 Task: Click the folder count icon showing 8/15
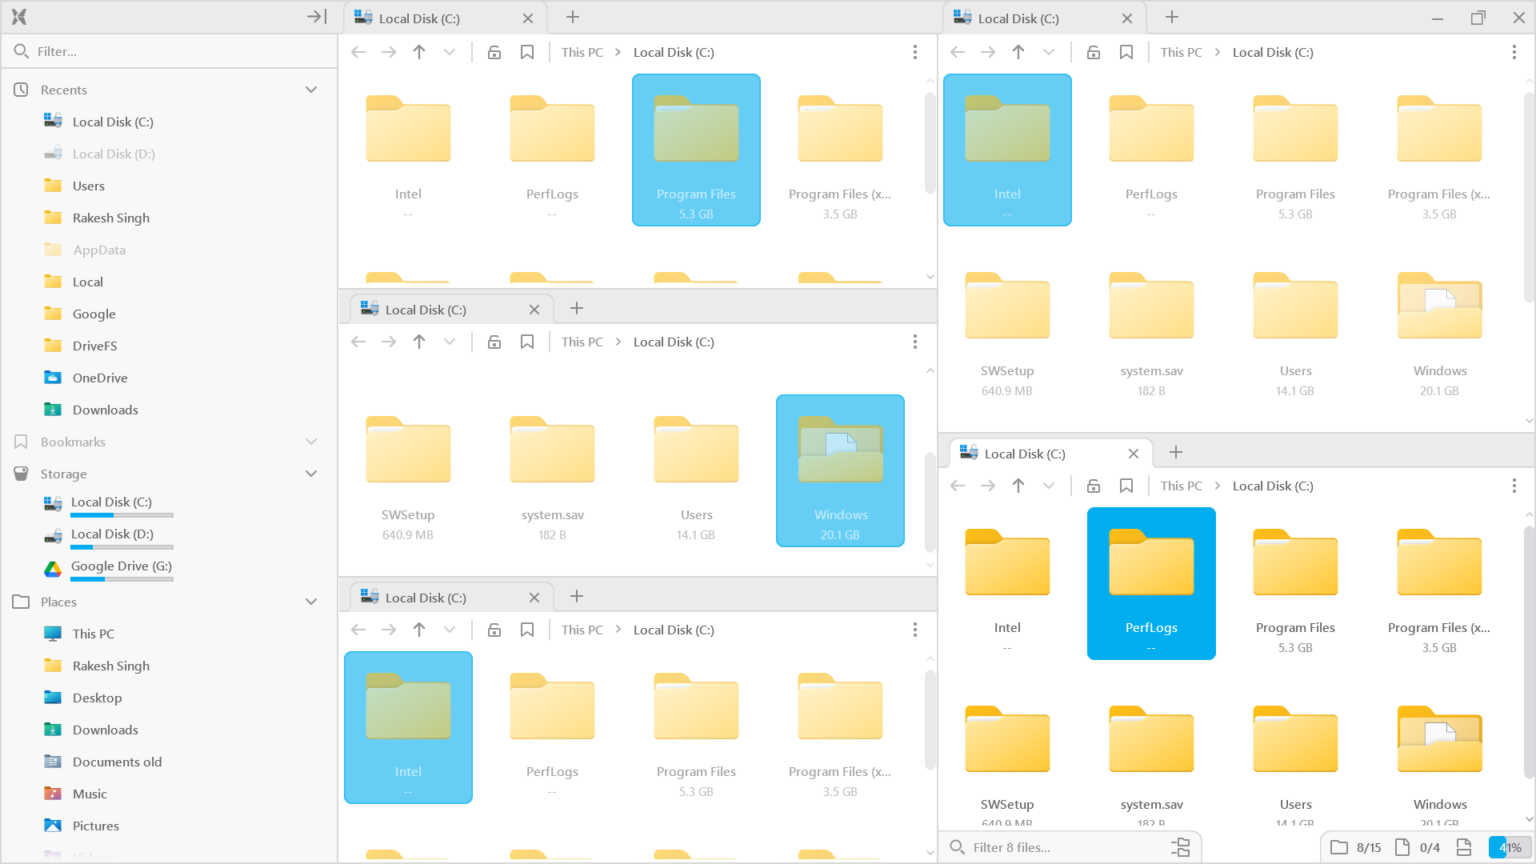pyautogui.click(x=1355, y=847)
